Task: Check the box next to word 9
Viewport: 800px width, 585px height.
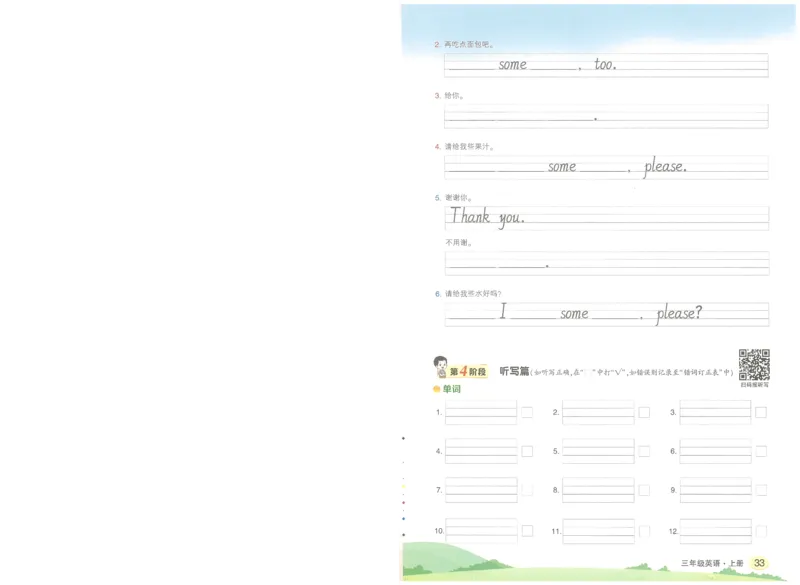Action: point(759,489)
